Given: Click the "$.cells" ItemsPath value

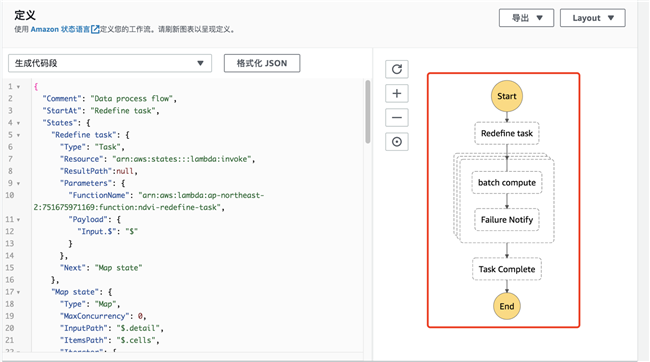Looking at the screenshot, I should tap(136, 340).
